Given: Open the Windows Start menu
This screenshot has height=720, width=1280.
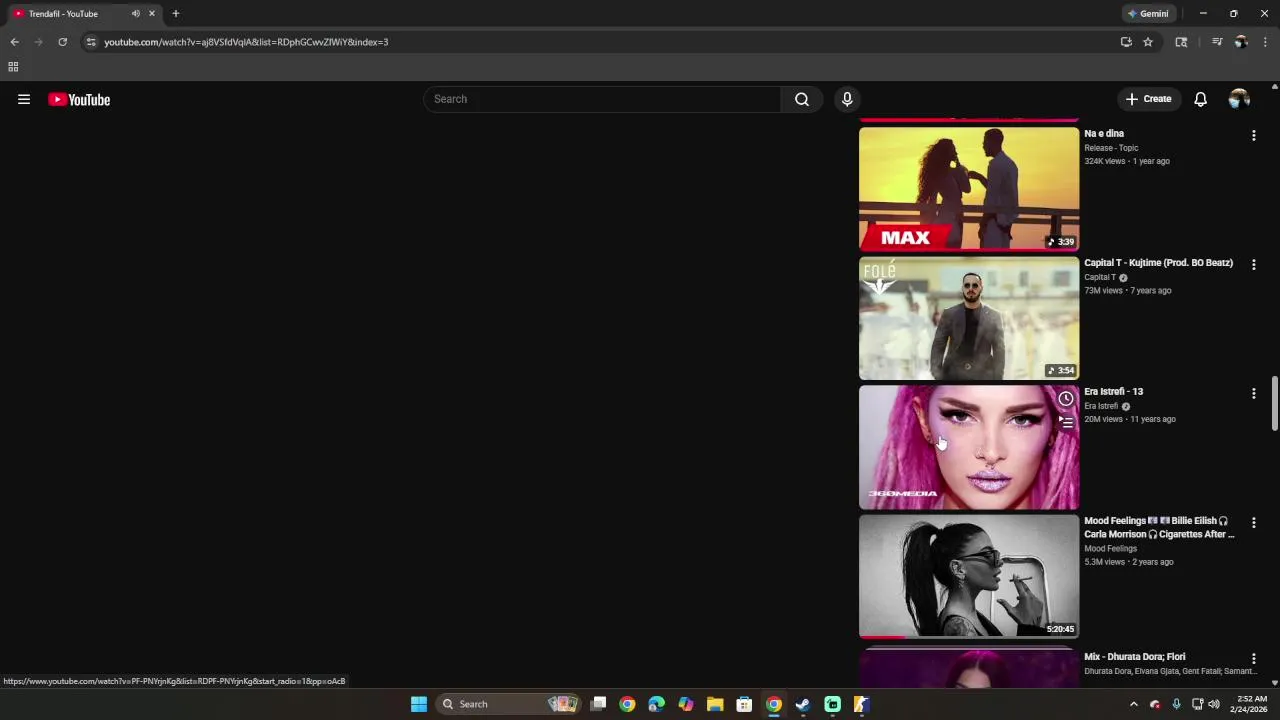Looking at the screenshot, I should [419, 704].
